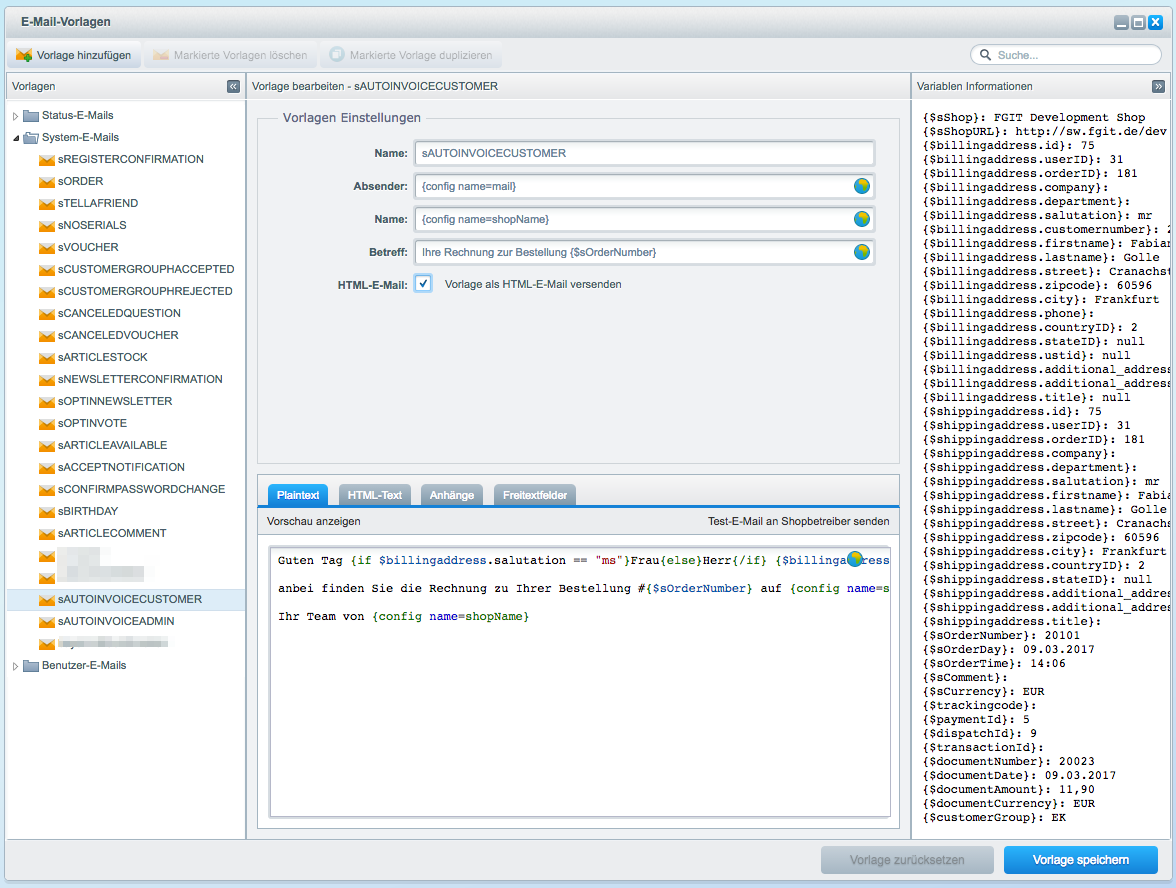Click envelope icon next to sOPTINVOTE
The height and width of the screenshot is (888, 1176).
point(46,424)
